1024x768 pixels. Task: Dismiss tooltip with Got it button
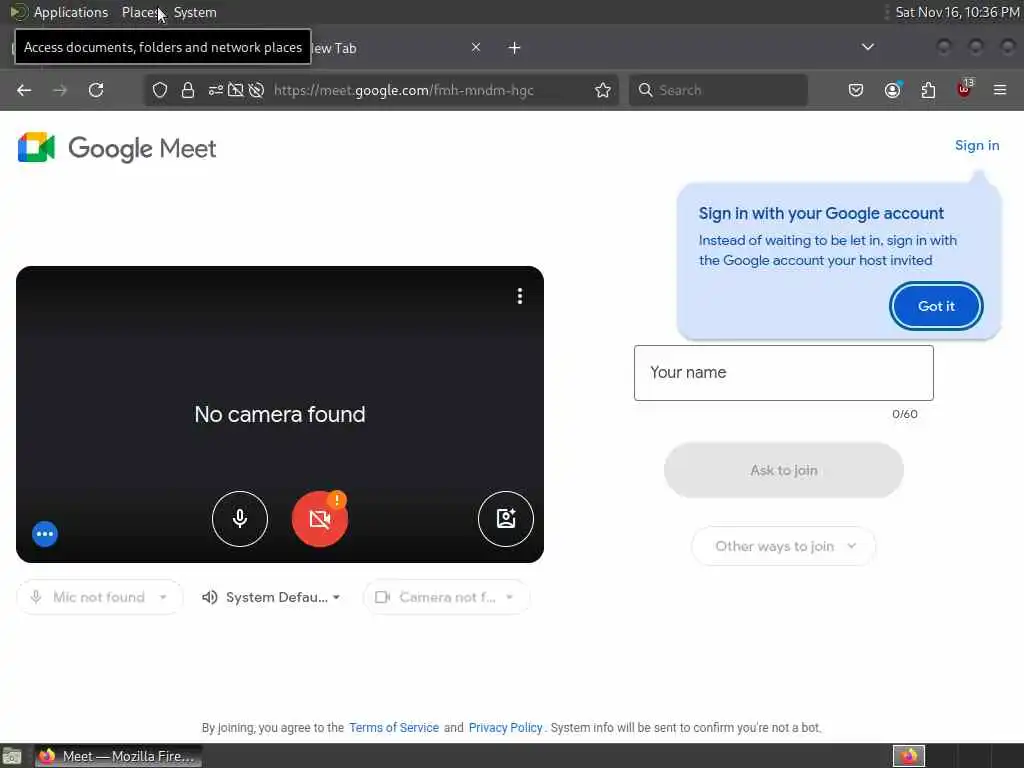pos(936,306)
